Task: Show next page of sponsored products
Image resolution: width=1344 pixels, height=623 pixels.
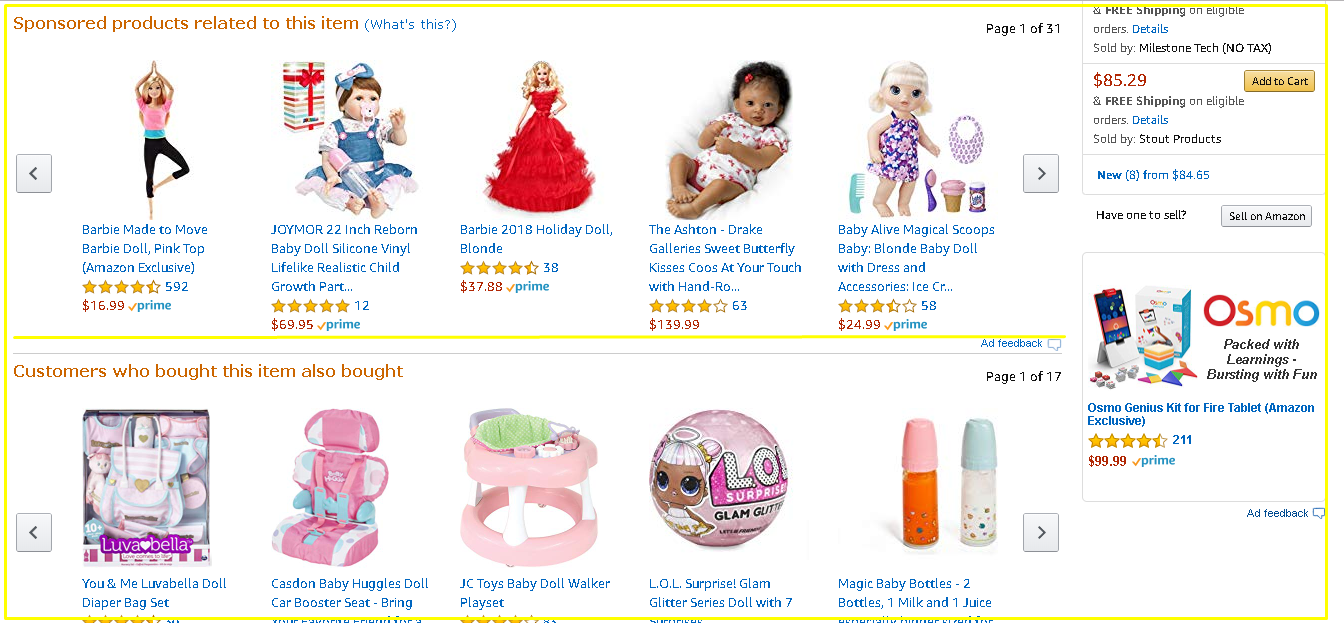Action: point(1041,174)
